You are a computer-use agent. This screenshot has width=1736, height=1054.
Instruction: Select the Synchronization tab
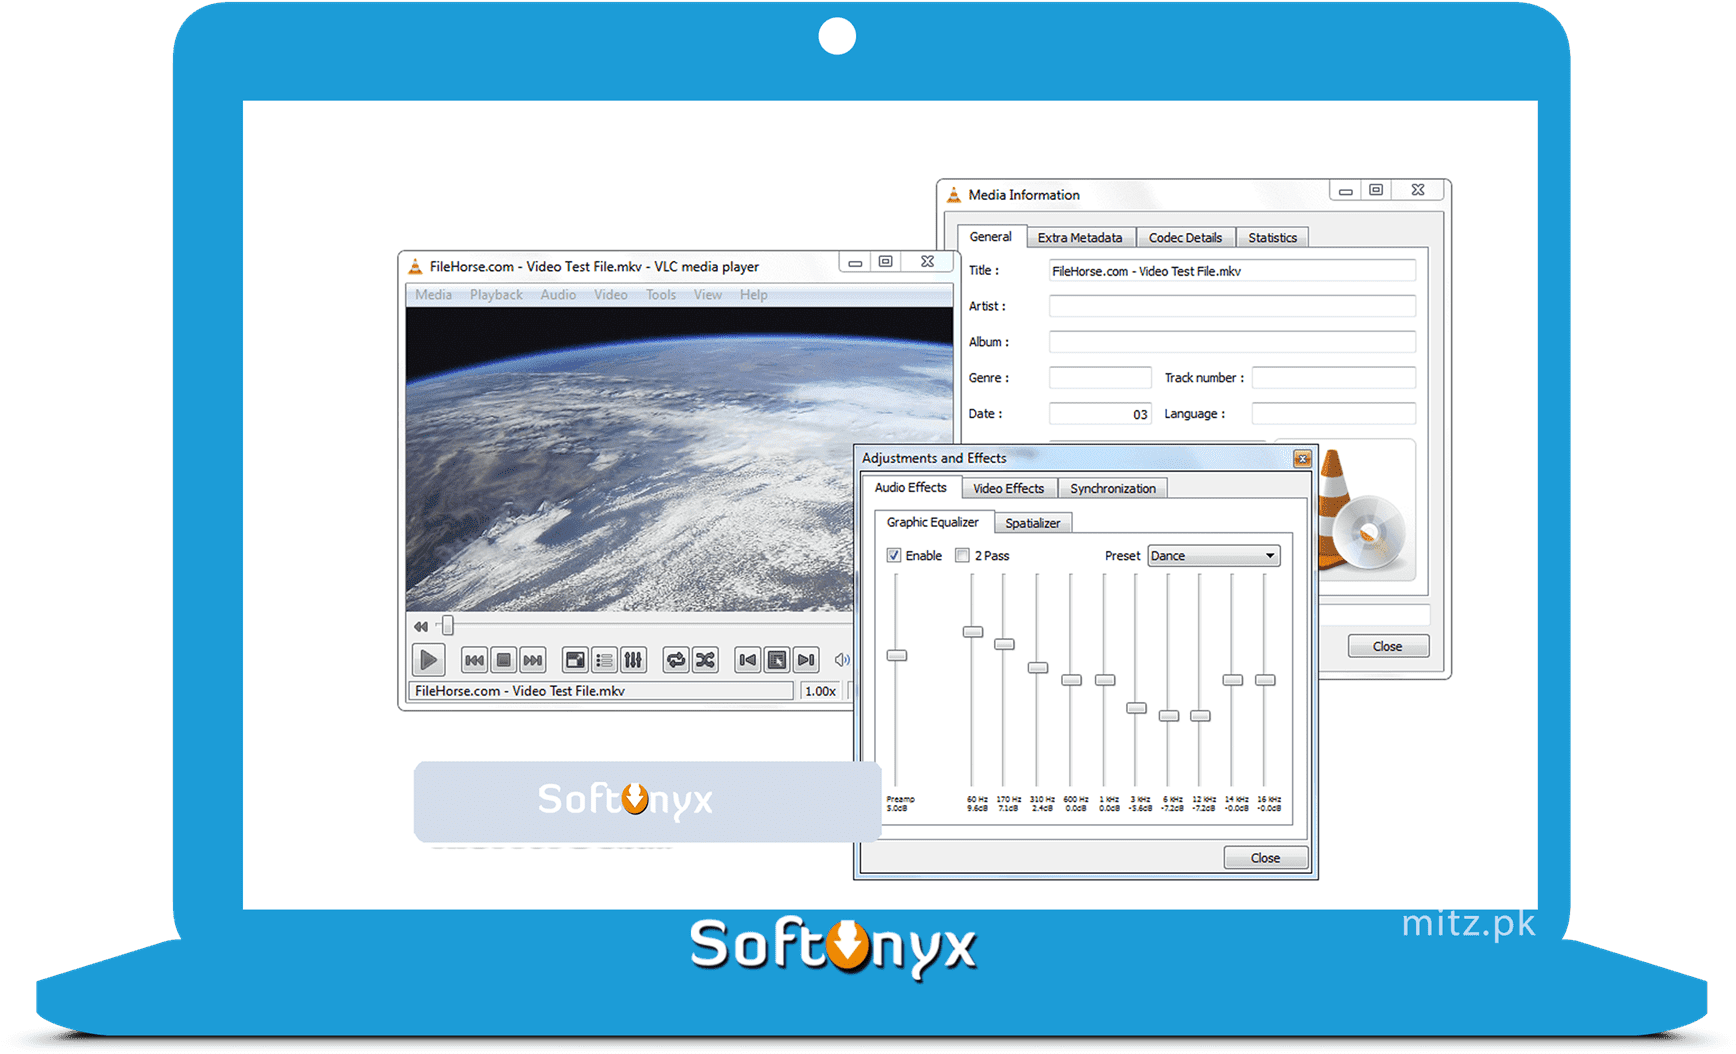[1112, 488]
